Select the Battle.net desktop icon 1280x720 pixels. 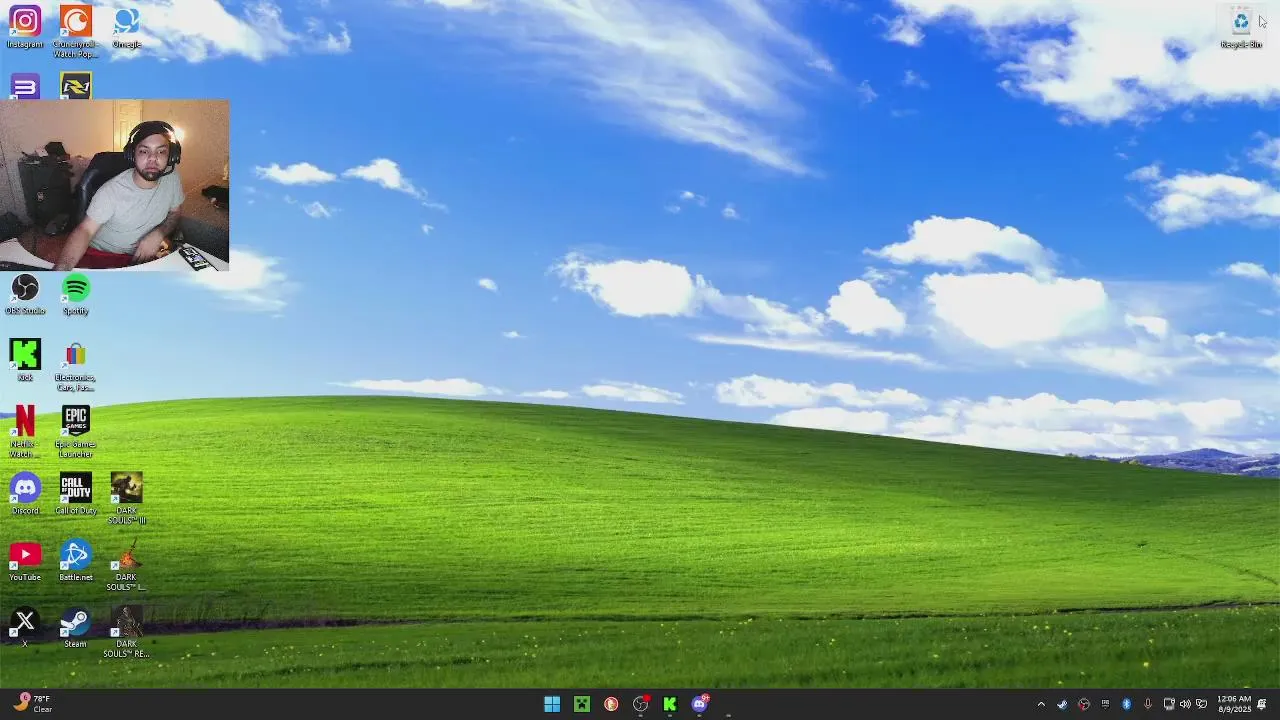click(75, 561)
